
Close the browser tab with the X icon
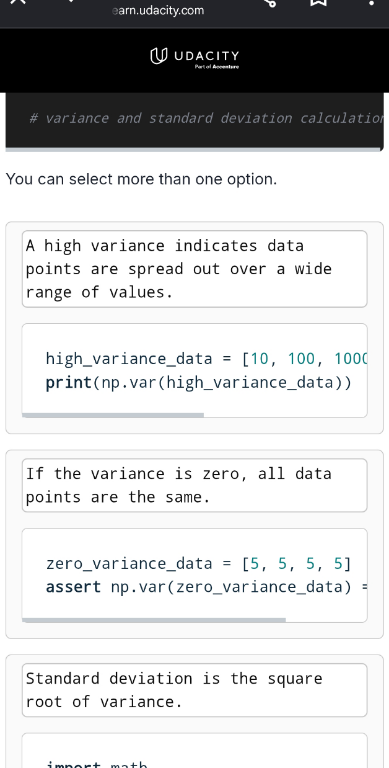17,2
